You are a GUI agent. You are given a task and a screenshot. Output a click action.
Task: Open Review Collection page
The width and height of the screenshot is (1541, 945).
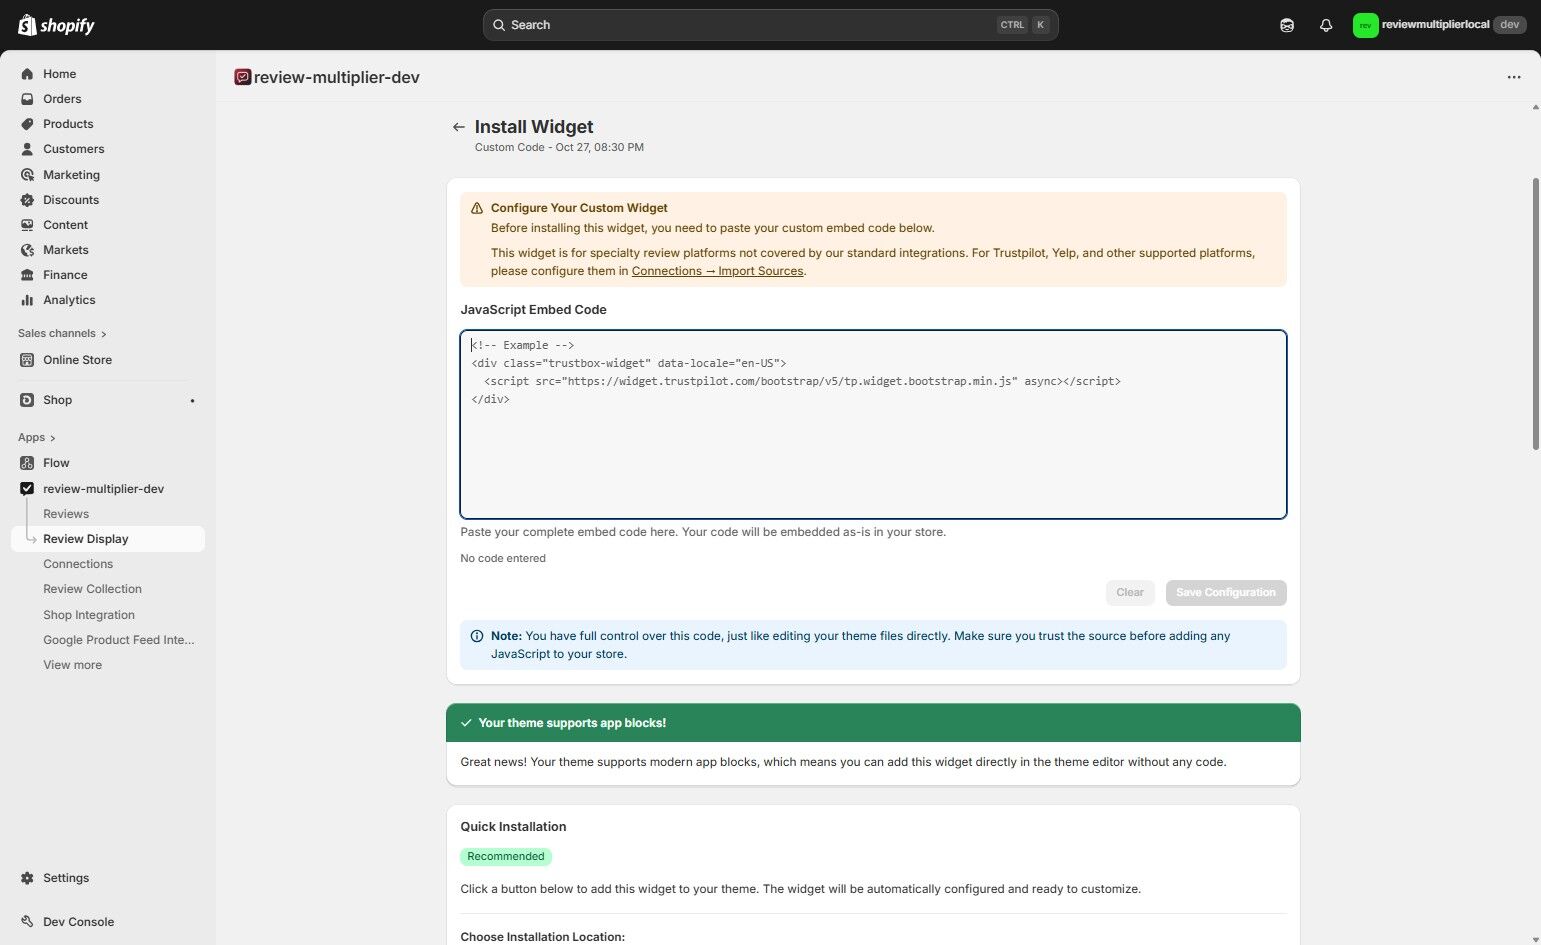92,589
